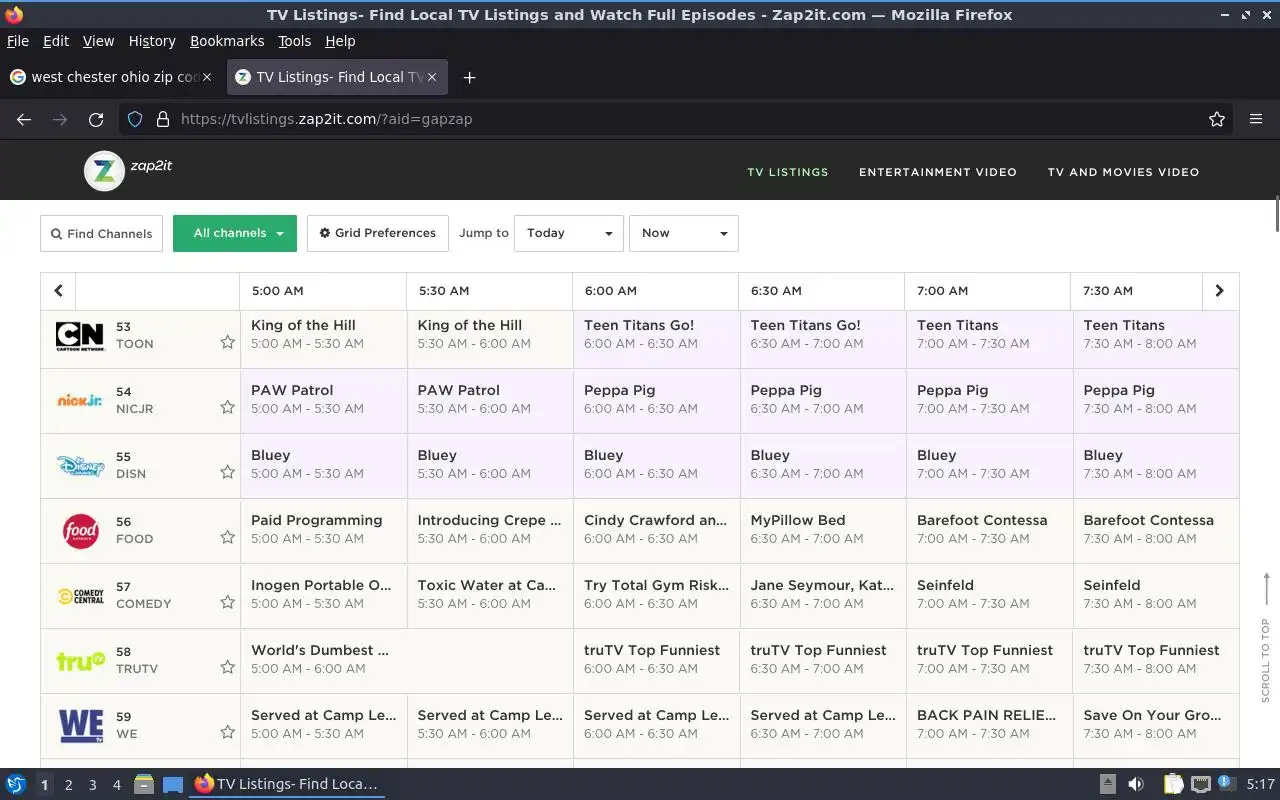Show earlier times with the left chevron
This screenshot has width=1280, height=800.
58,291
